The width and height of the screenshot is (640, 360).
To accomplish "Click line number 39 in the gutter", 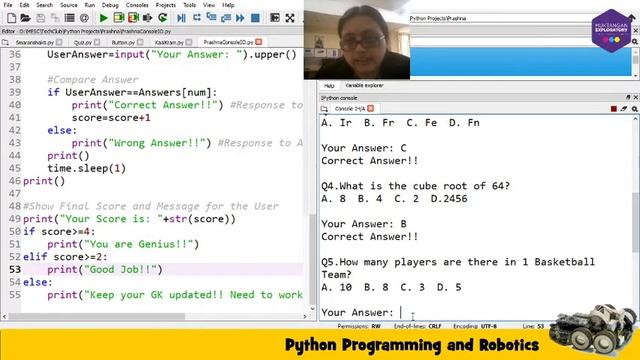I will click(x=15, y=93).
